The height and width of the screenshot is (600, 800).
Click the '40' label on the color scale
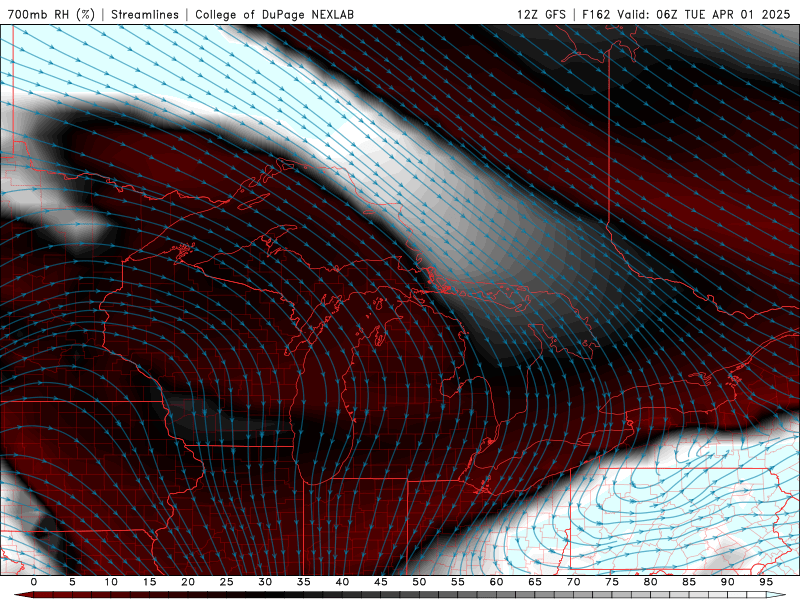[342, 582]
